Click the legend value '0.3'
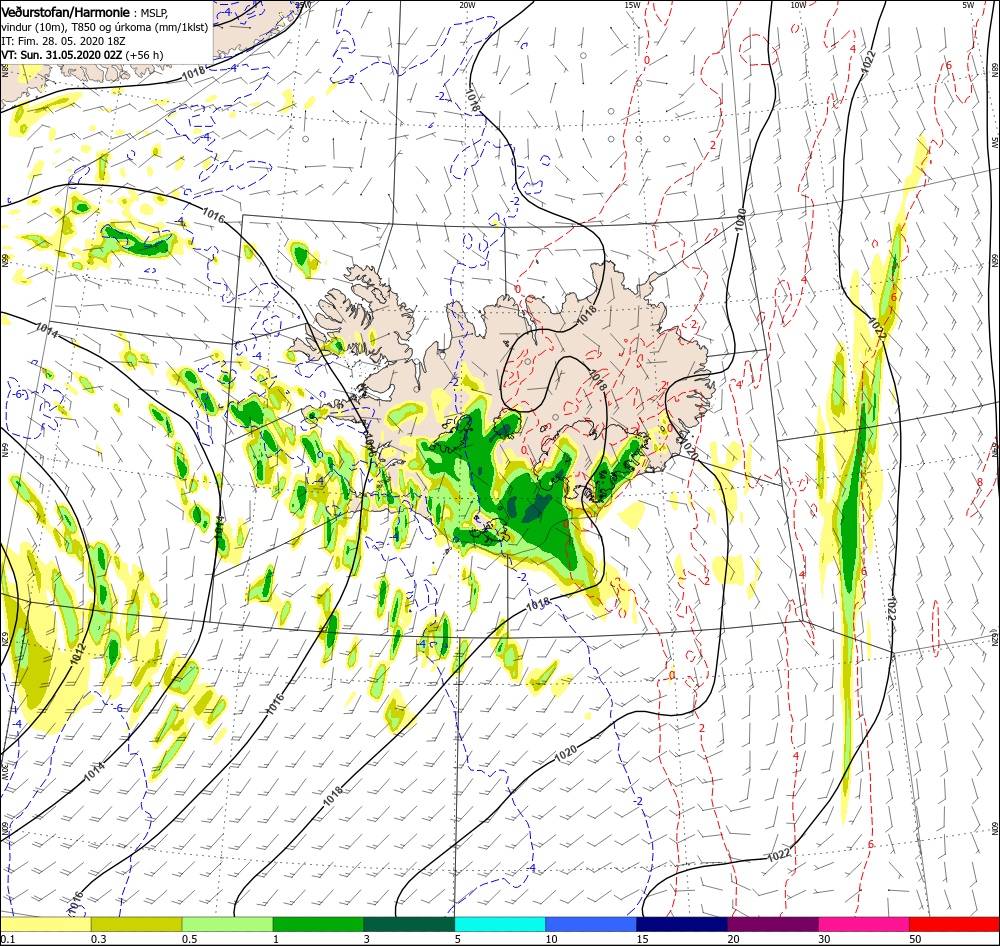1000x946 pixels. [x=99, y=939]
